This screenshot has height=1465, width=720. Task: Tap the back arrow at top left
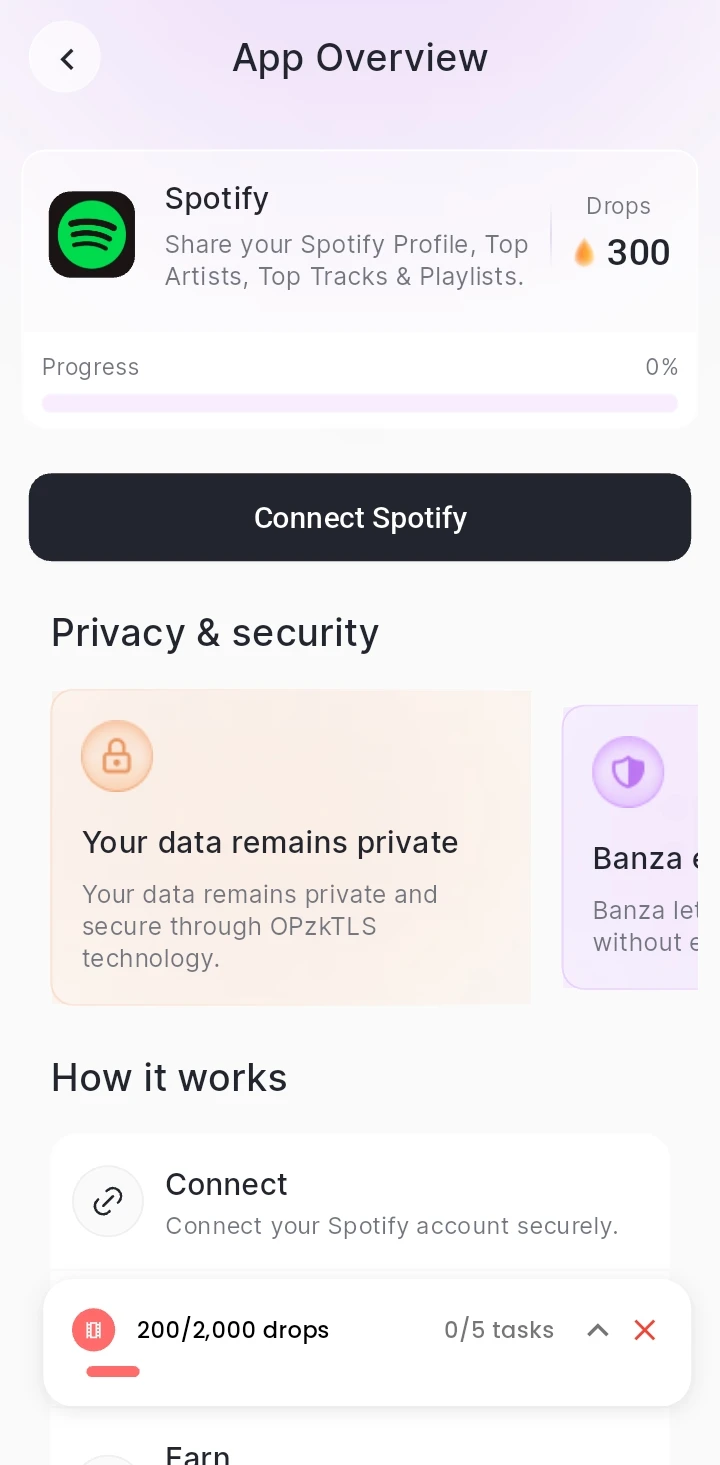64,58
